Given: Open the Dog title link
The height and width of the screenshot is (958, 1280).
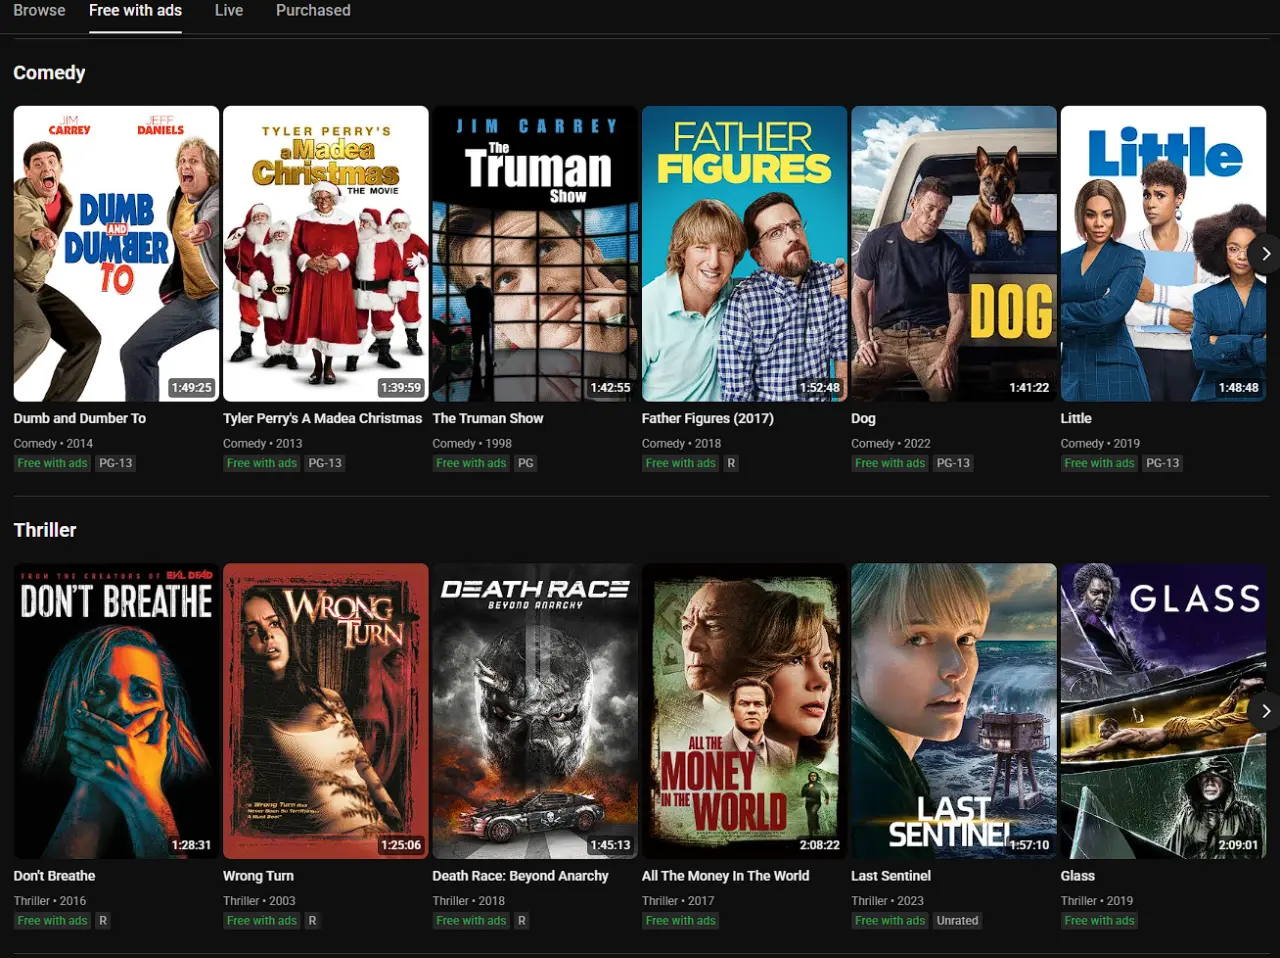Looking at the screenshot, I should 863,418.
